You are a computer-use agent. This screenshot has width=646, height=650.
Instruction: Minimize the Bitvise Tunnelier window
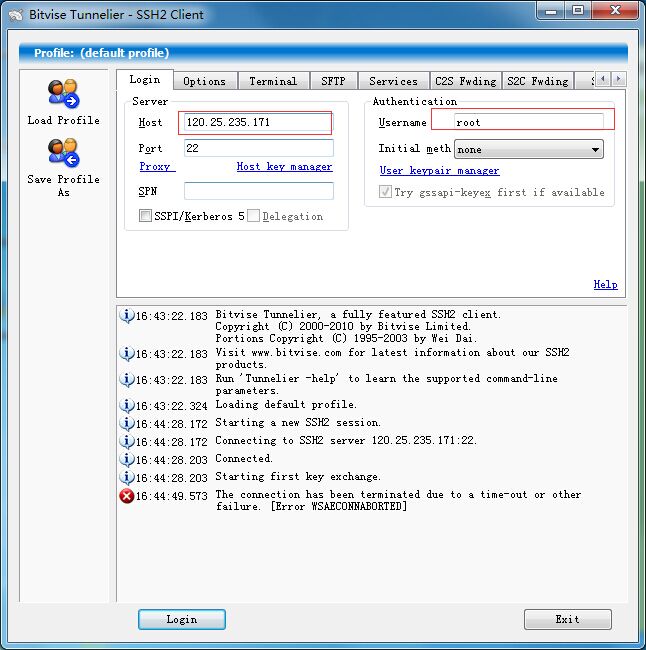click(551, 11)
